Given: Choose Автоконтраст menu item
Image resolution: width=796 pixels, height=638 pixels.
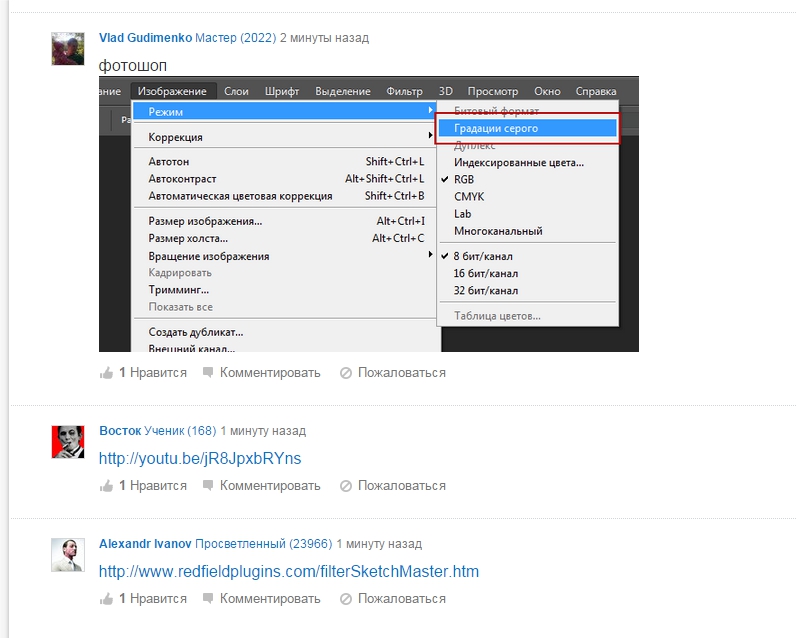Looking at the screenshot, I should (x=285, y=179).
